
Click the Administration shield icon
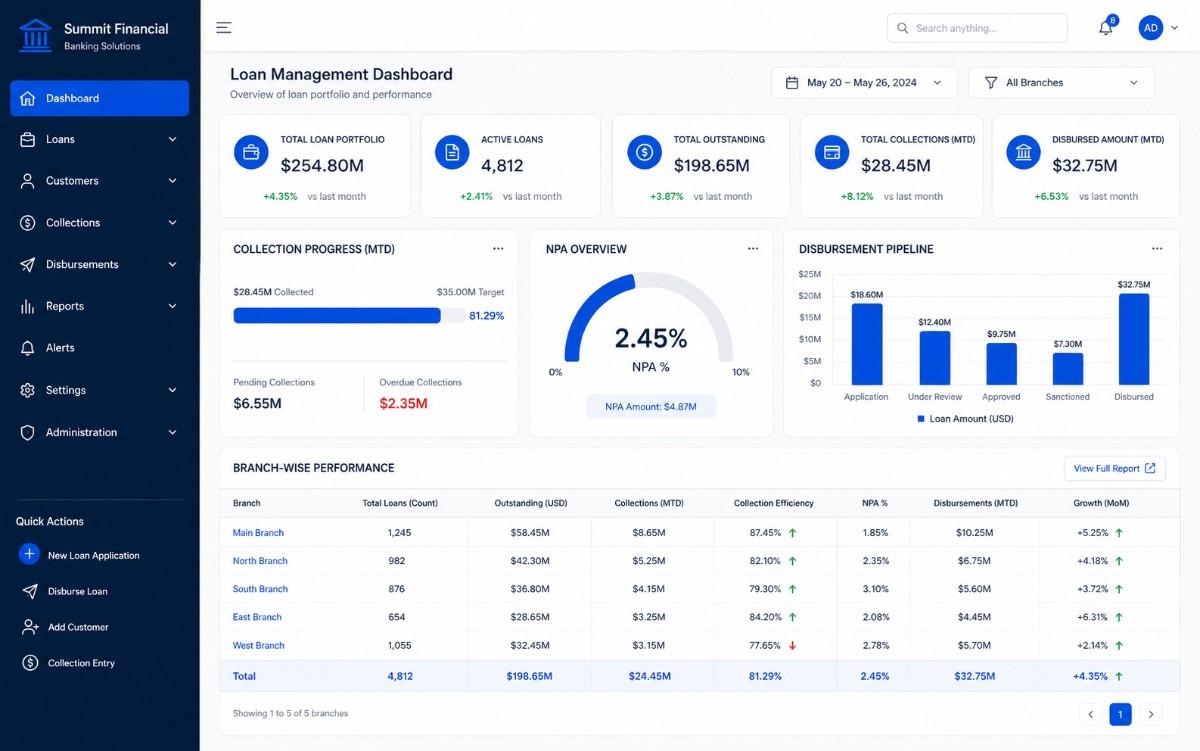[27, 432]
